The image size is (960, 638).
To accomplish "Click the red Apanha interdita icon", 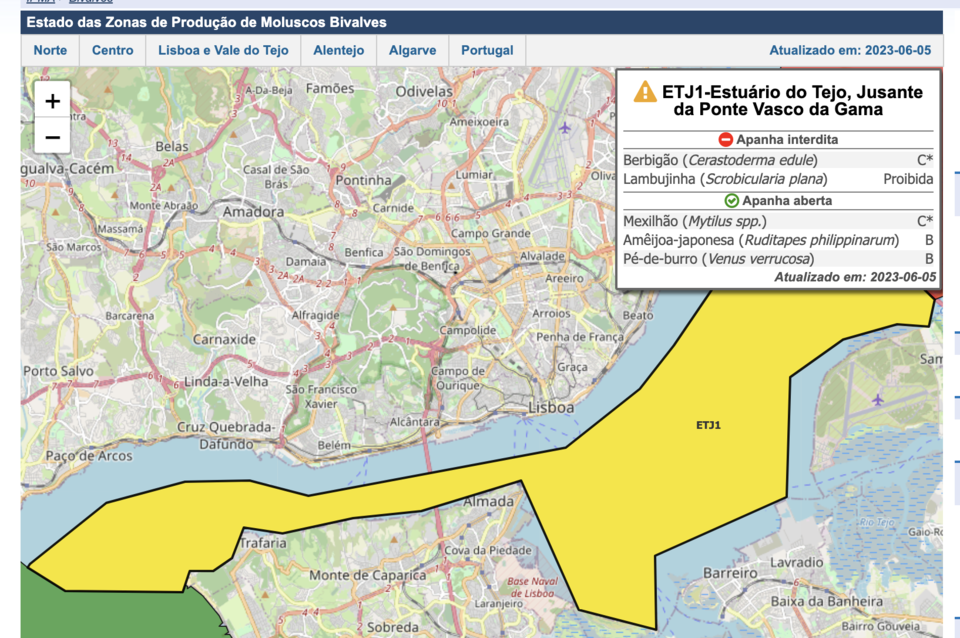I will click(x=726, y=140).
